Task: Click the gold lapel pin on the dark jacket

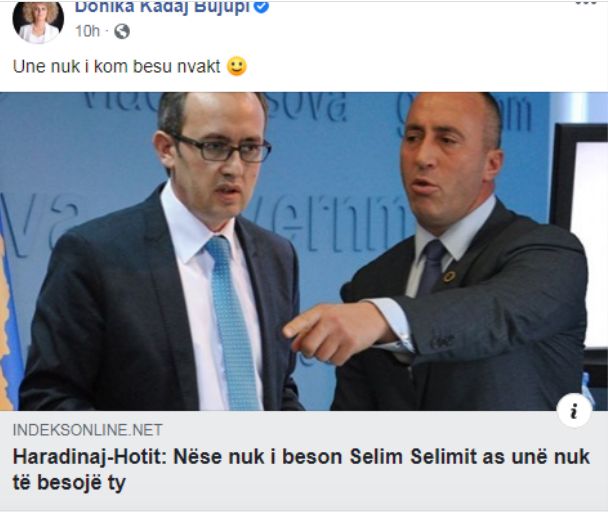Action: 449,276
